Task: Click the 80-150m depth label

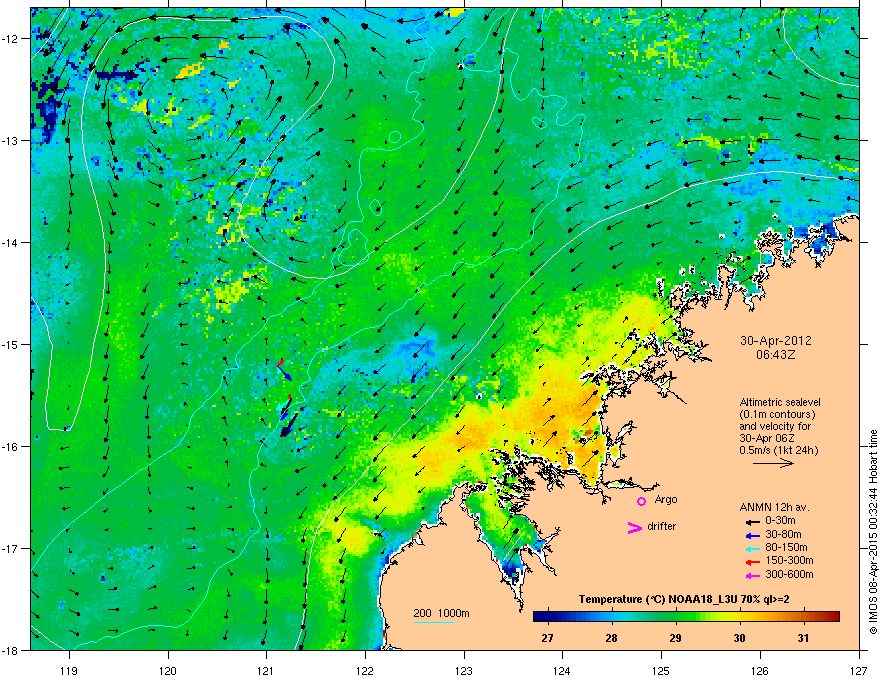Action: pyautogui.click(x=786, y=548)
